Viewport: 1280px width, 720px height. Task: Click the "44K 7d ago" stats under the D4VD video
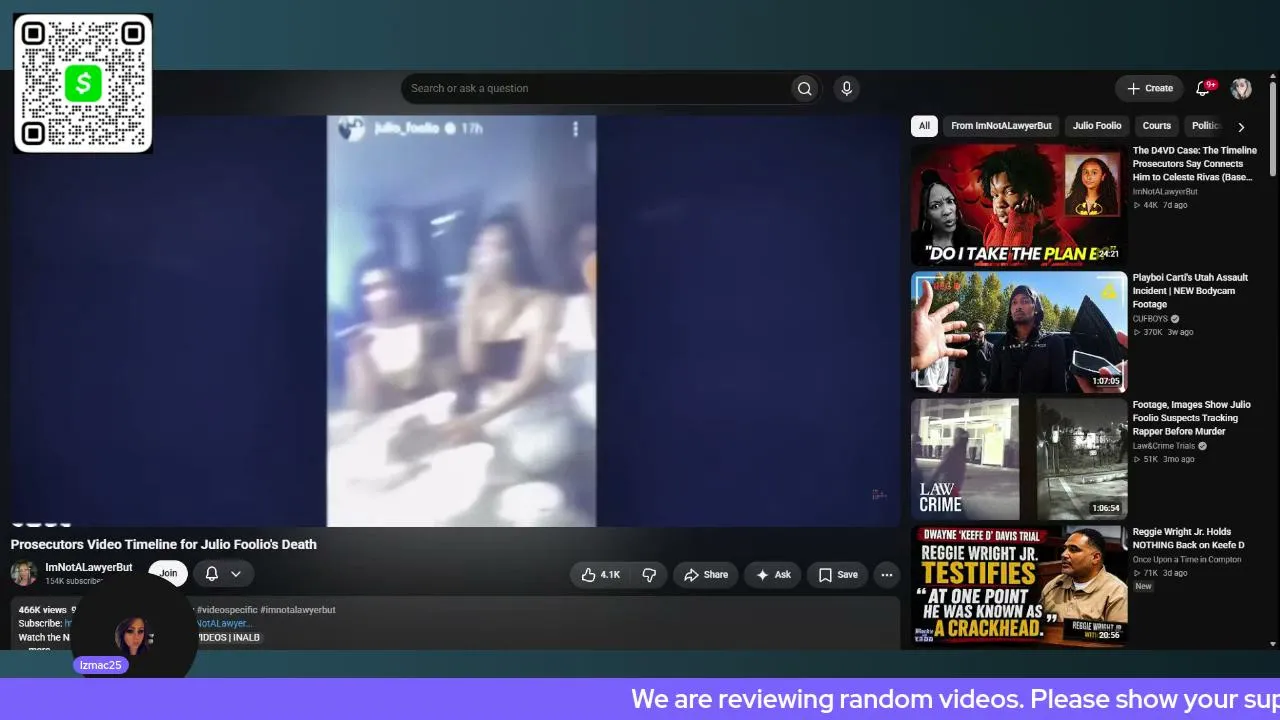pos(1161,206)
